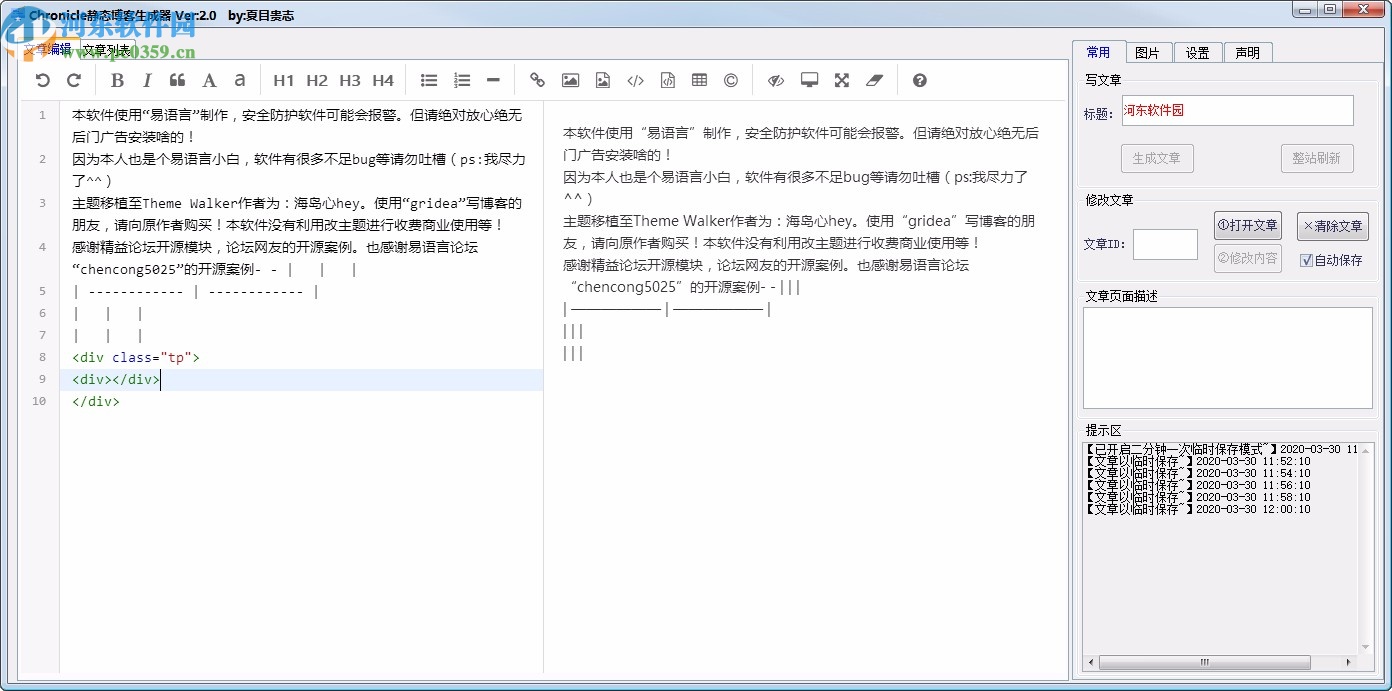Click line number 10 in editor gutter
The height and width of the screenshot is (691, 1392).
click(39, 401)
